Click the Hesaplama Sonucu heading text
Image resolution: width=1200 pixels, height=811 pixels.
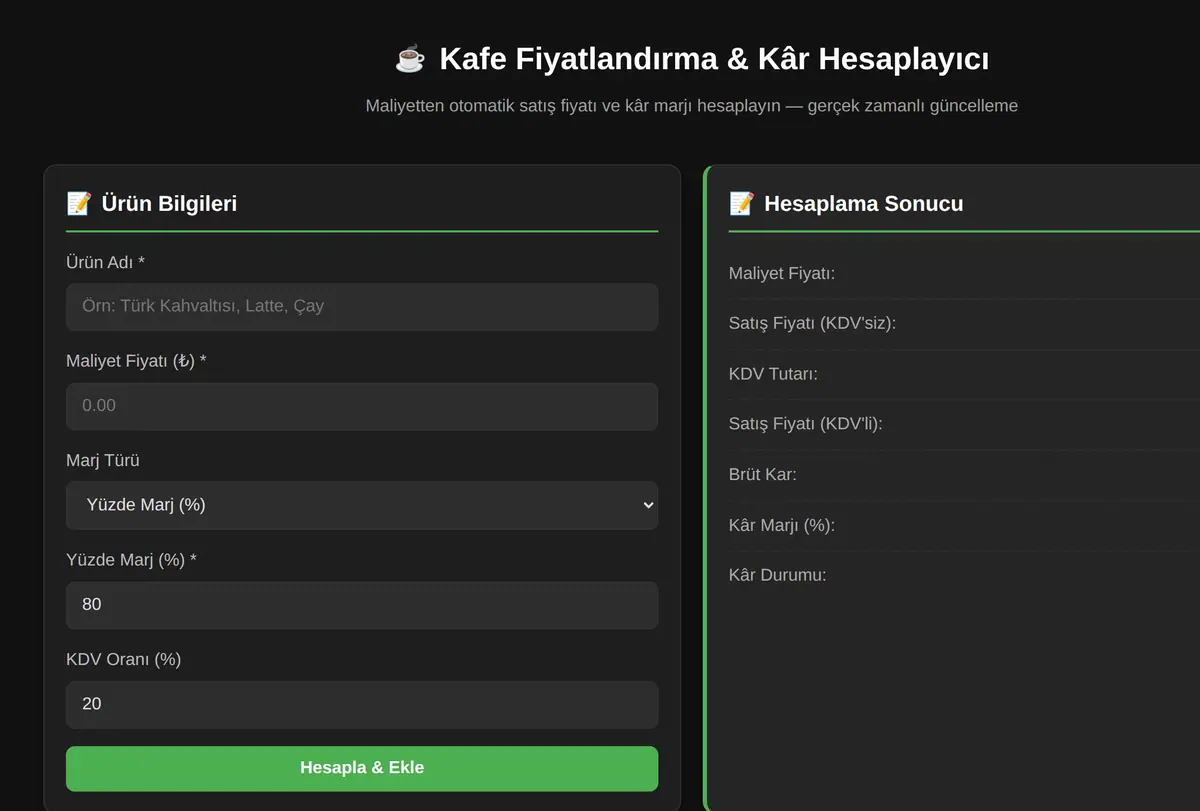[864, 203]
